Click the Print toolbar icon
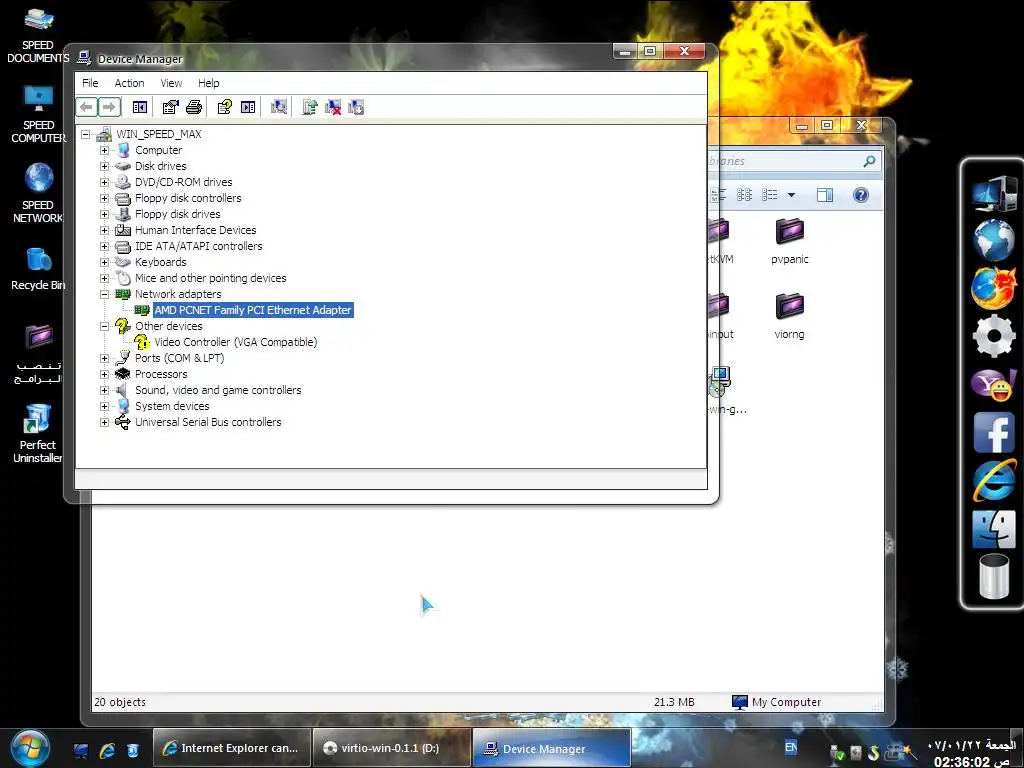This screenshot has height=768, width=1024. (194, 107)
